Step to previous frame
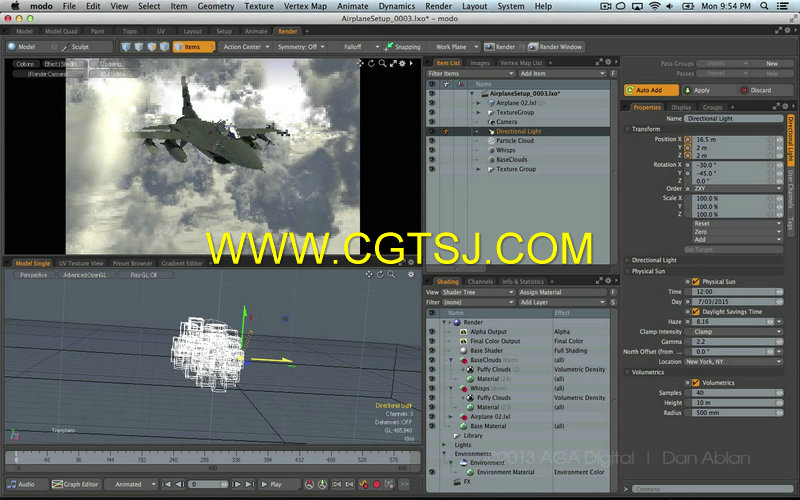 (179, 484)
